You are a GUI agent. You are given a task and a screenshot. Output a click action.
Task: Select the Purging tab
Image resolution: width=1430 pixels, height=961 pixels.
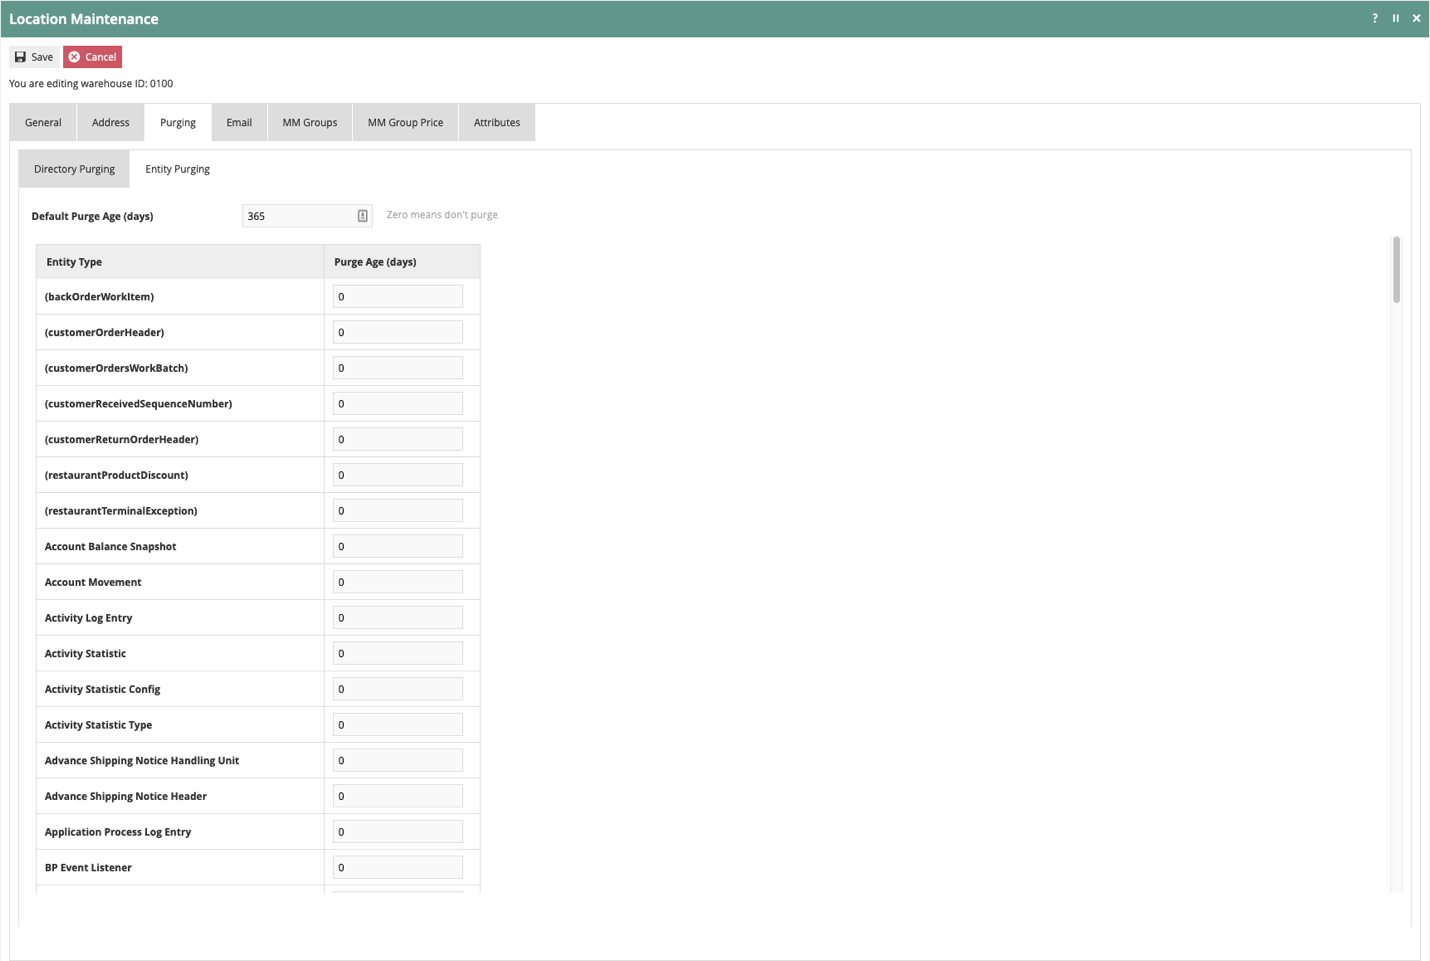pyautogui.click(x=178, y=122)
